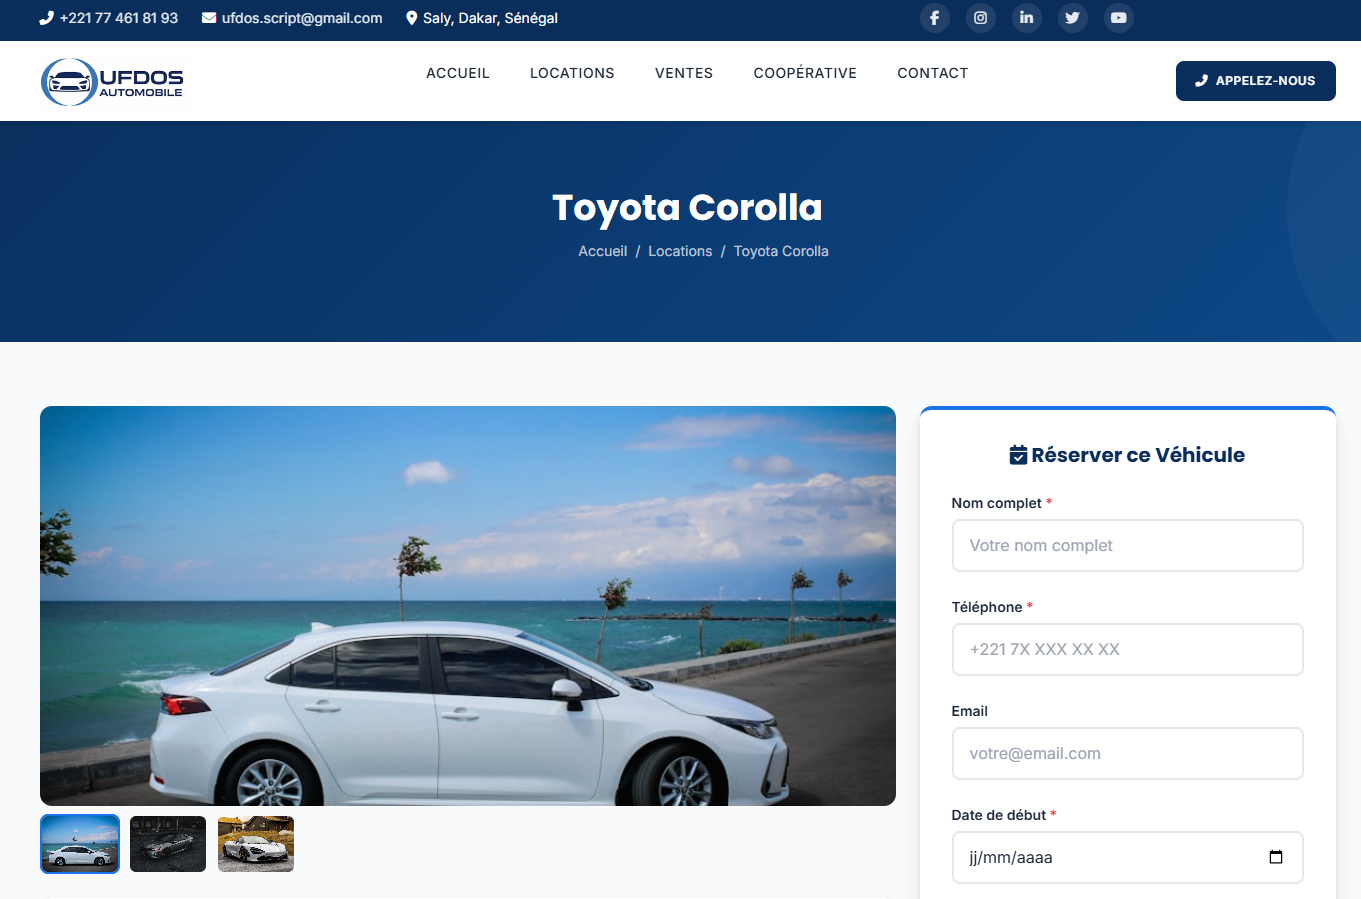Click the UFDOS Automobile logo
Viewport: 1361px width, 899px height.
click(x=112, y=81)
